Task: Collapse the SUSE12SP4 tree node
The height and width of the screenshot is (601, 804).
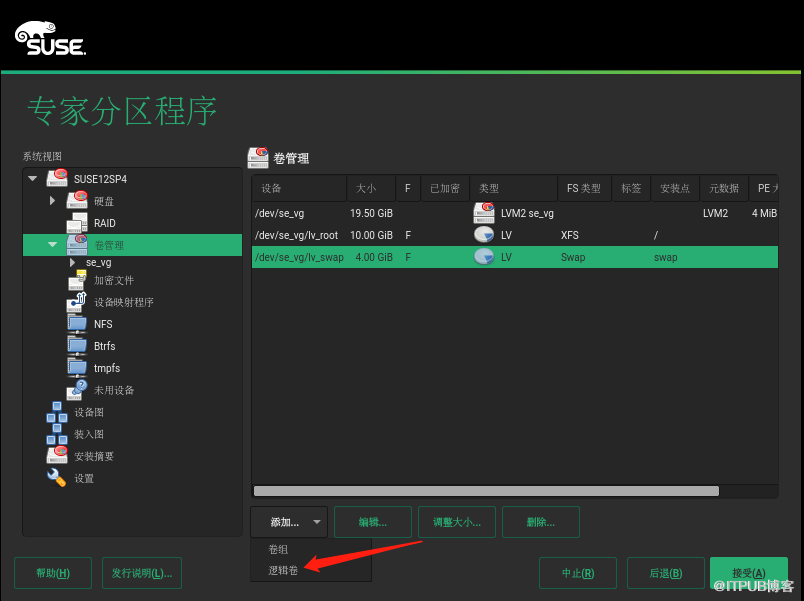Action: click(32, 178)
